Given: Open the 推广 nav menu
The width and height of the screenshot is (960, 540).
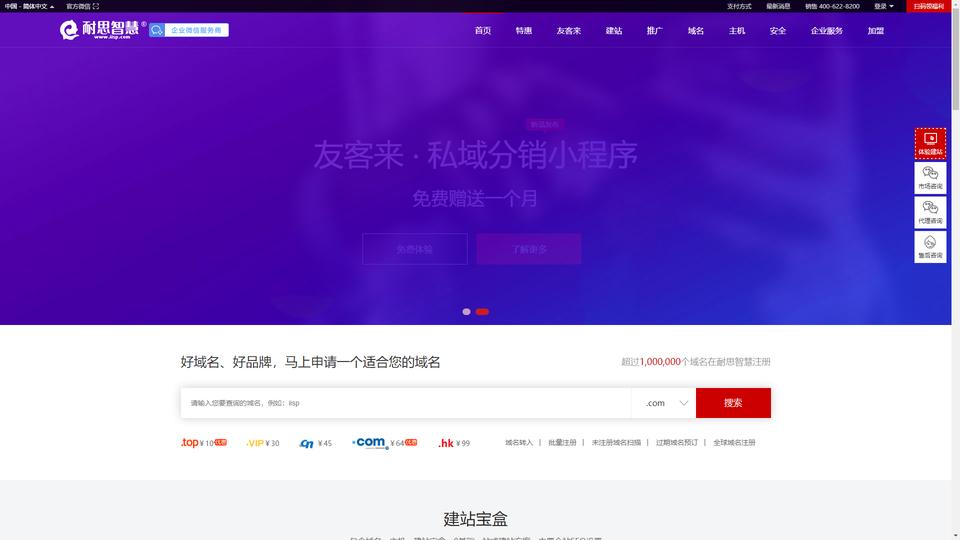Looking at the screenshot, I should [654, 31].
